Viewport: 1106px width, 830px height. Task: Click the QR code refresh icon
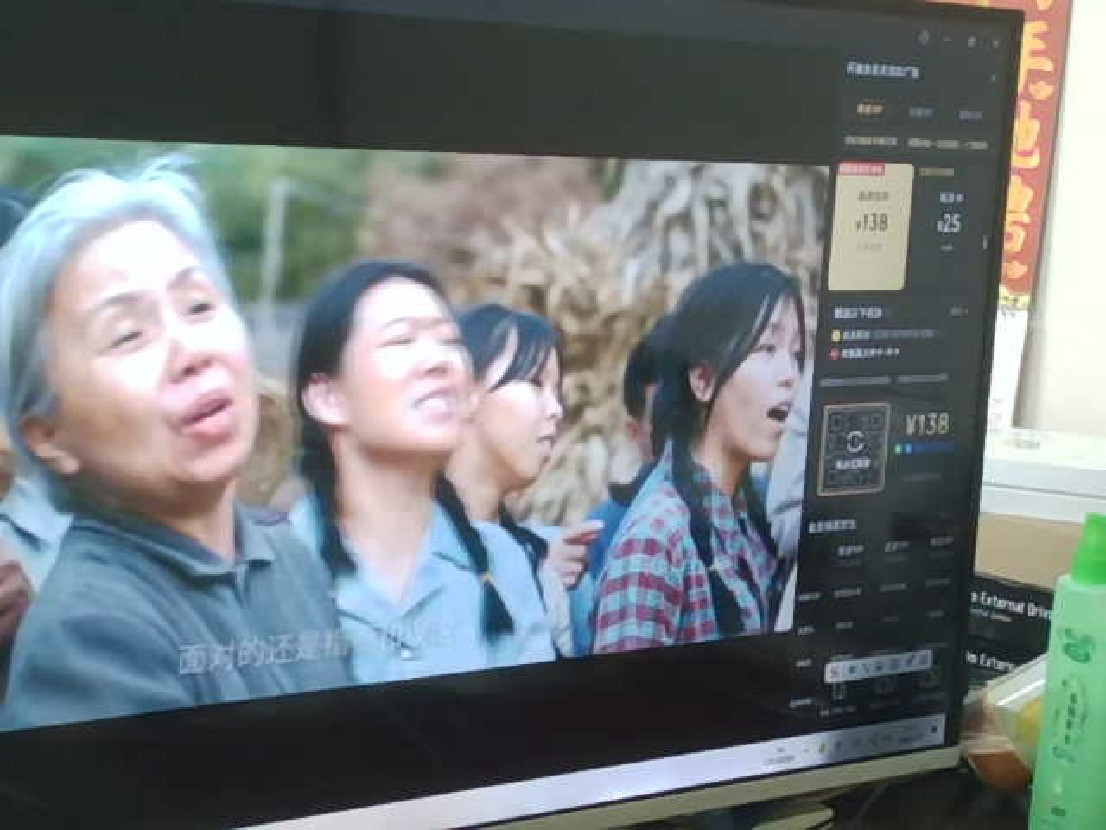[x=854, y=442]
